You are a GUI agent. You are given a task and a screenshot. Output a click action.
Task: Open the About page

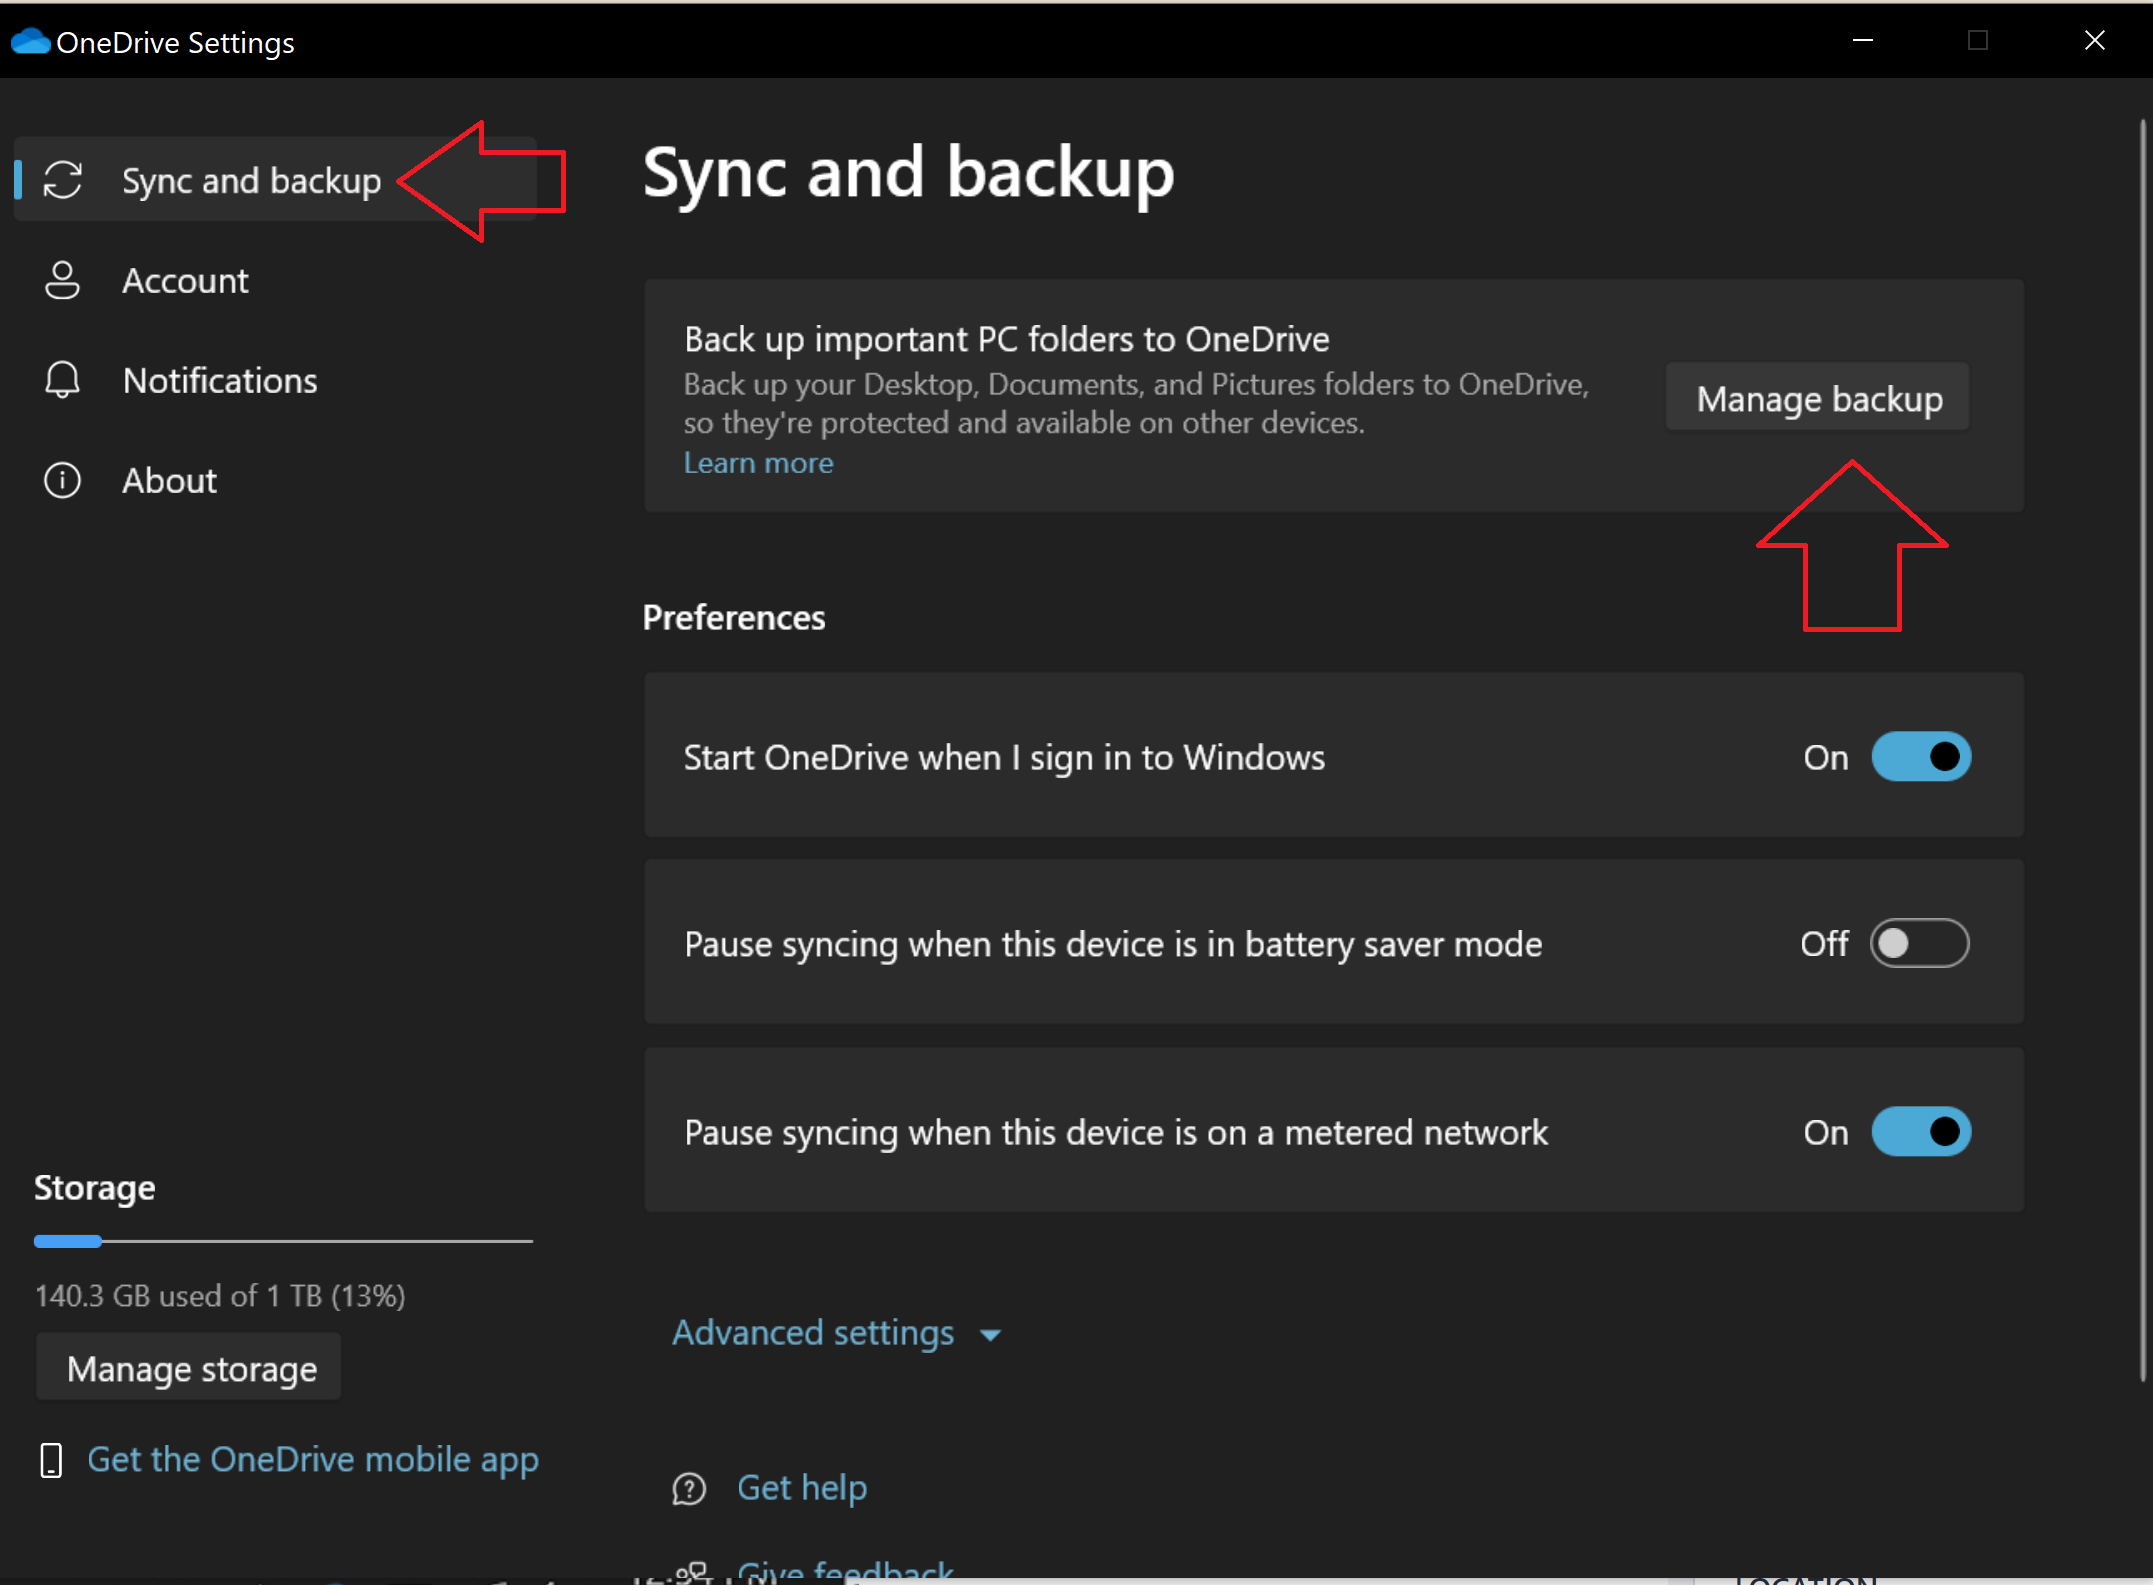(169, 481)
